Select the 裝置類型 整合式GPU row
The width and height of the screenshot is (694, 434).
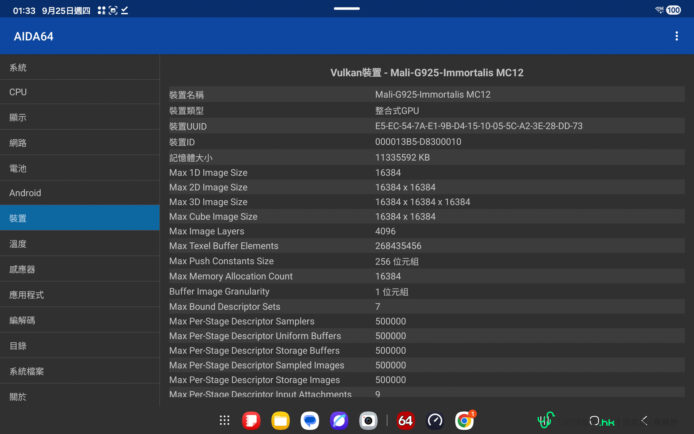tap(426, 111)
